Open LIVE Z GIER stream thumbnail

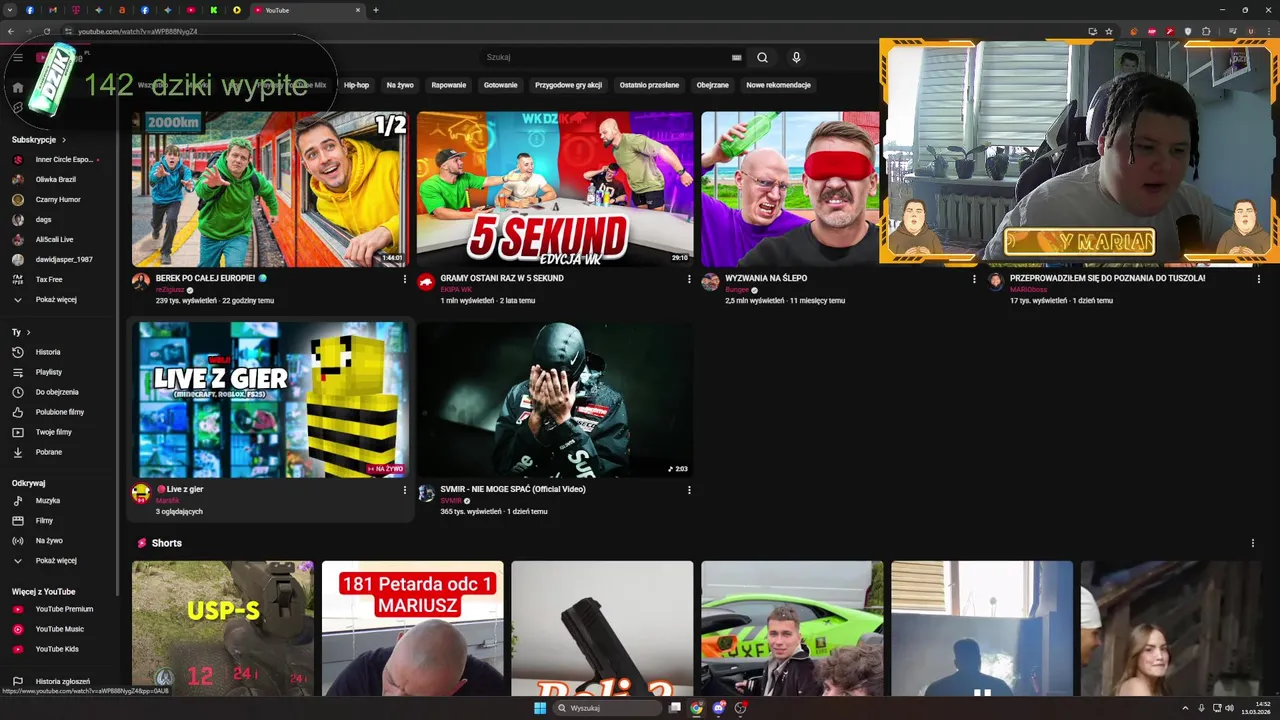(x=270, y=400)
